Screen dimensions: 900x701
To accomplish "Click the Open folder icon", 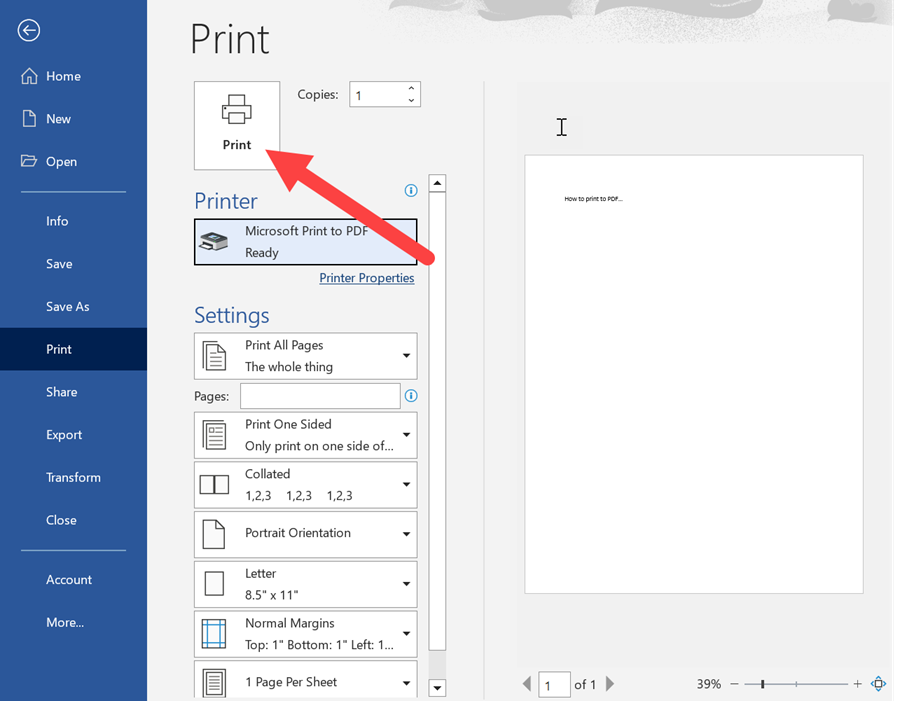I will [x=29, y=161].
